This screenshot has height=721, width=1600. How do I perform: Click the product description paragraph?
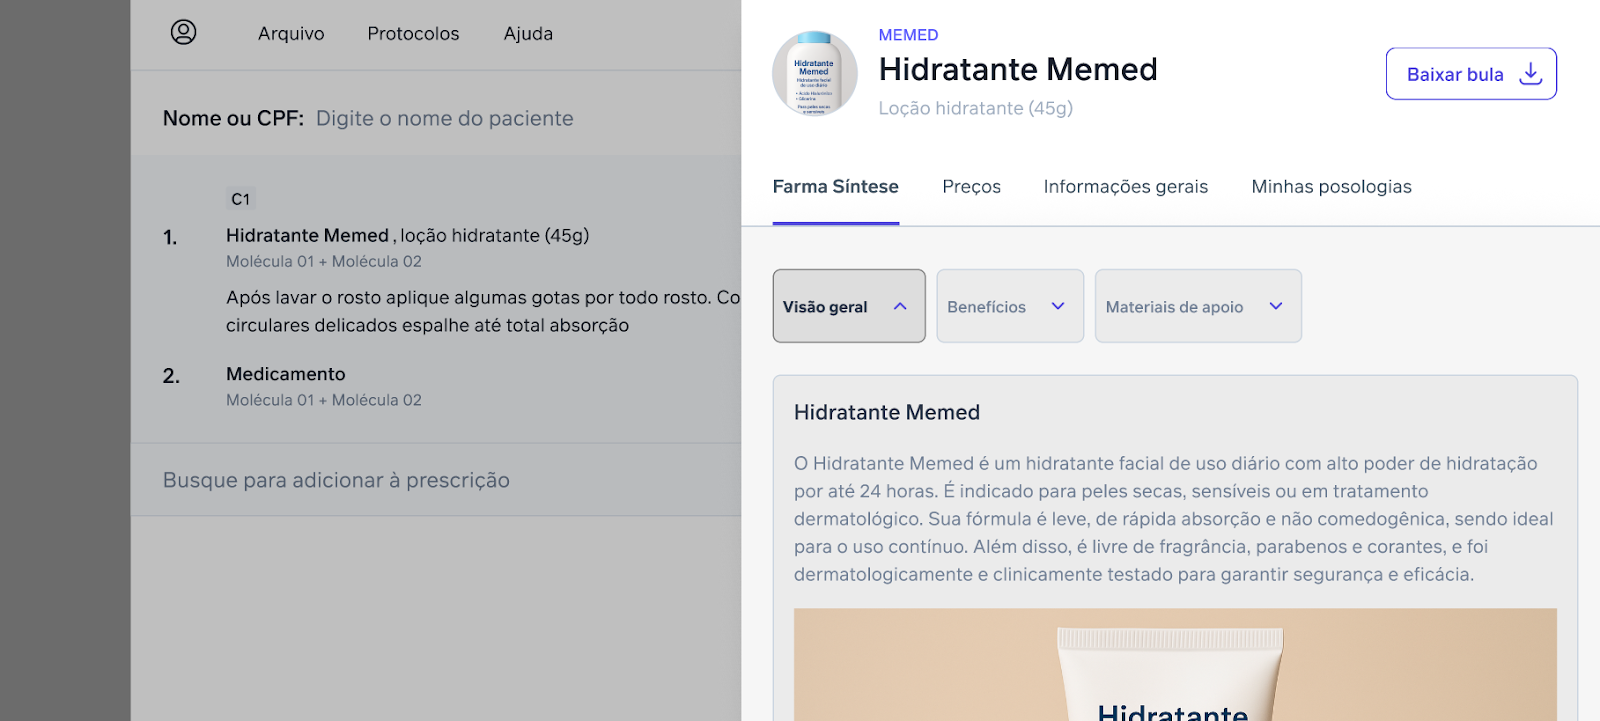1174,519
